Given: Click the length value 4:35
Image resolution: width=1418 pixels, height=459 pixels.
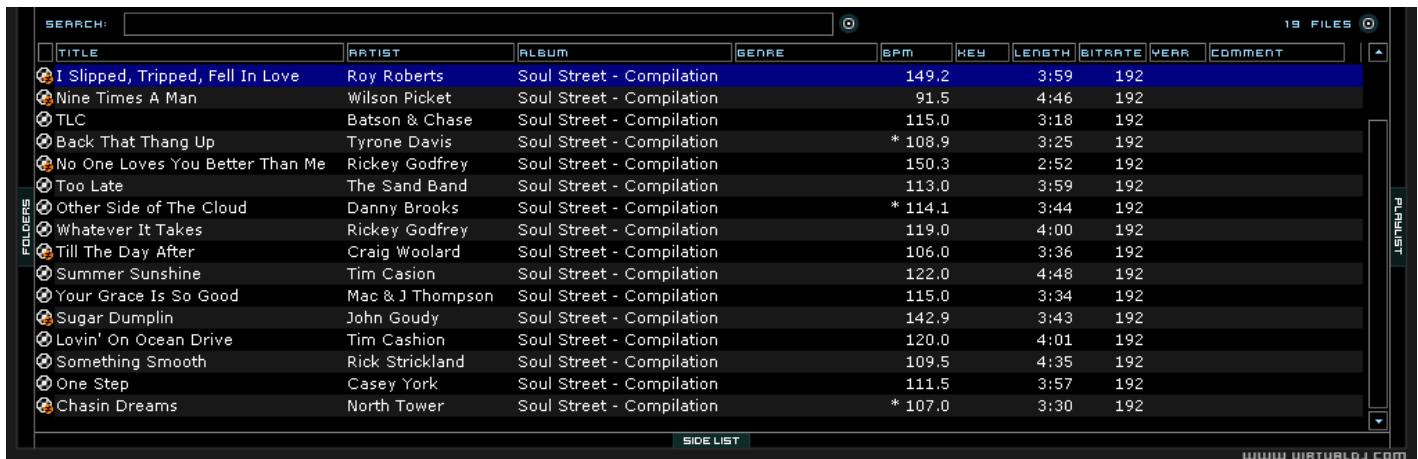Looking at the screenshot, I should coord(1055,362).
